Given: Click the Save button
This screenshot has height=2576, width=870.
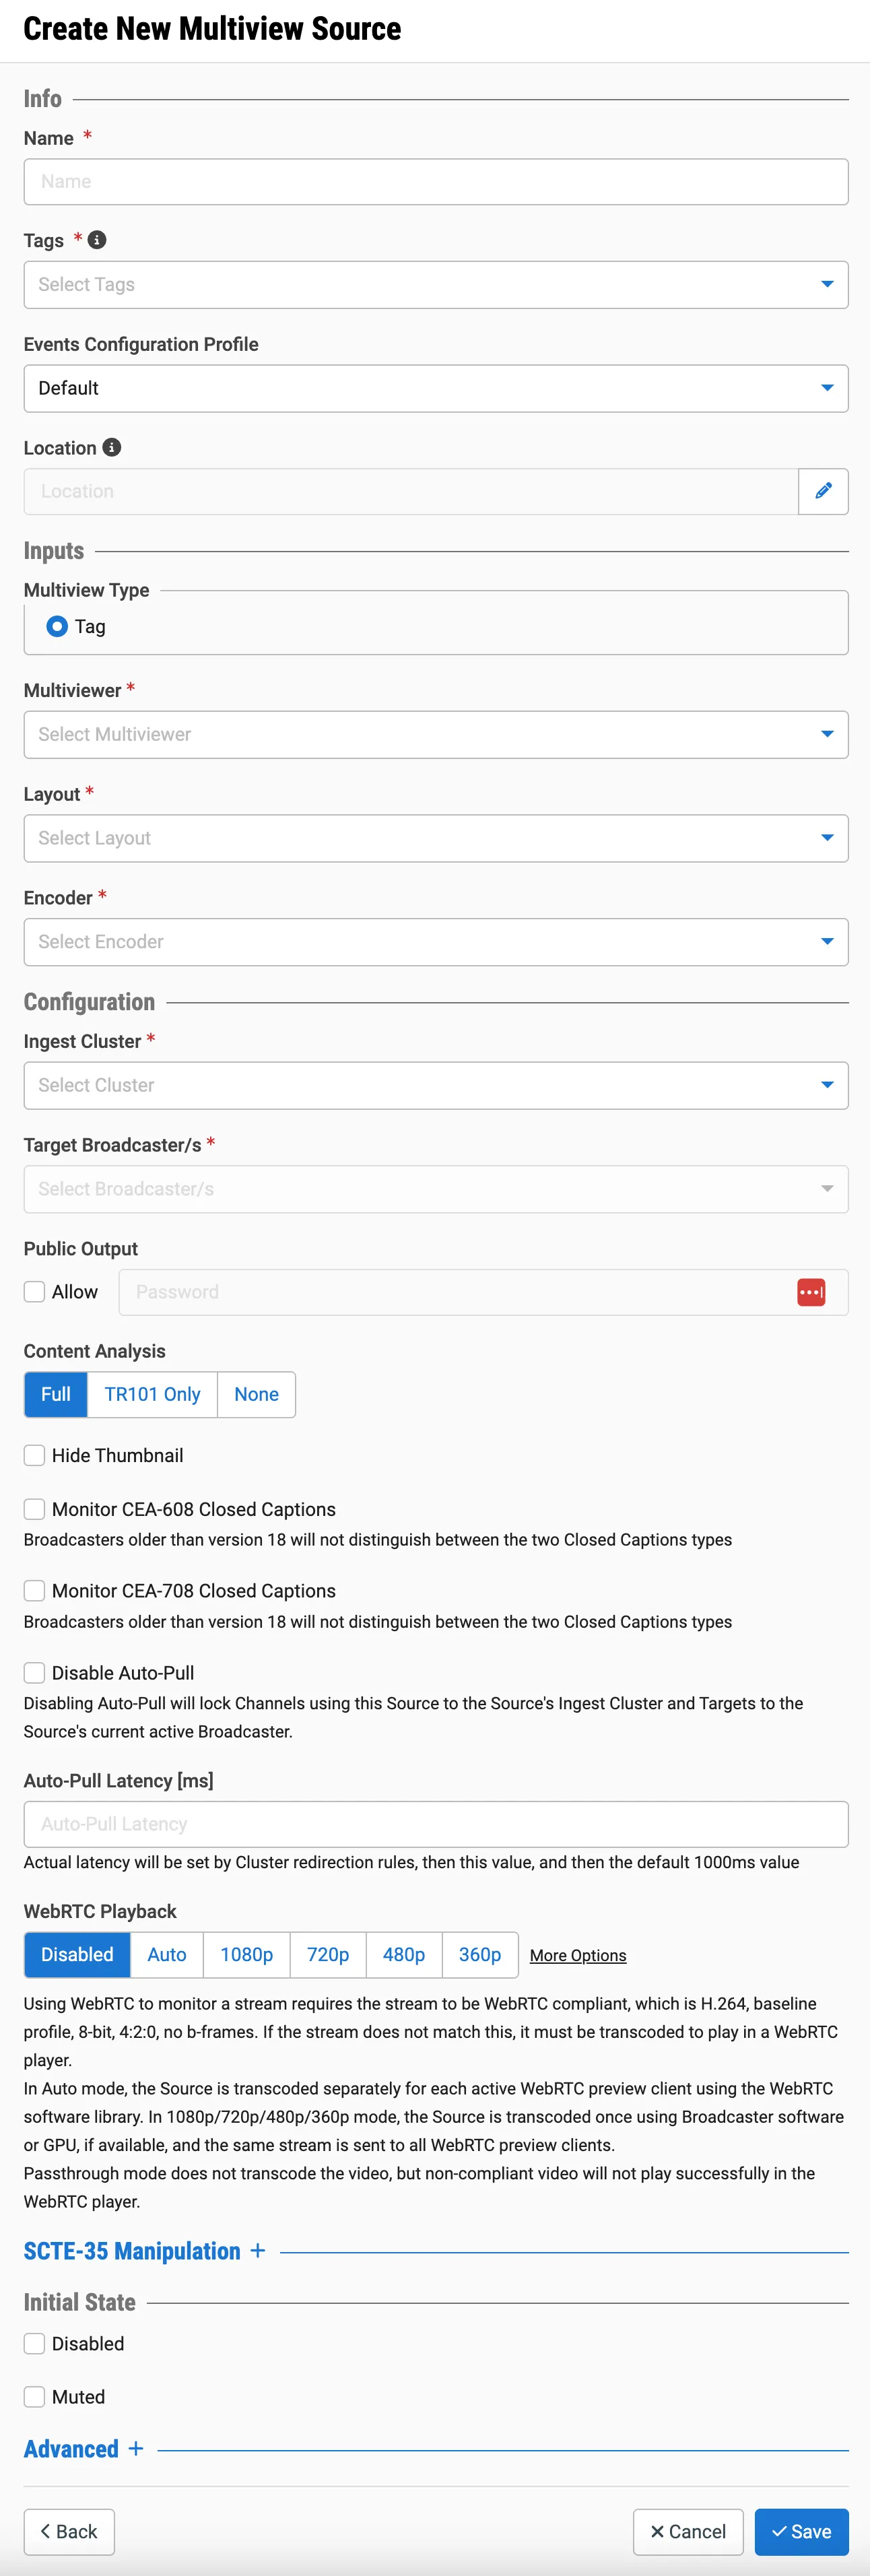Looking at the screenshot, I should (801, 2531).
